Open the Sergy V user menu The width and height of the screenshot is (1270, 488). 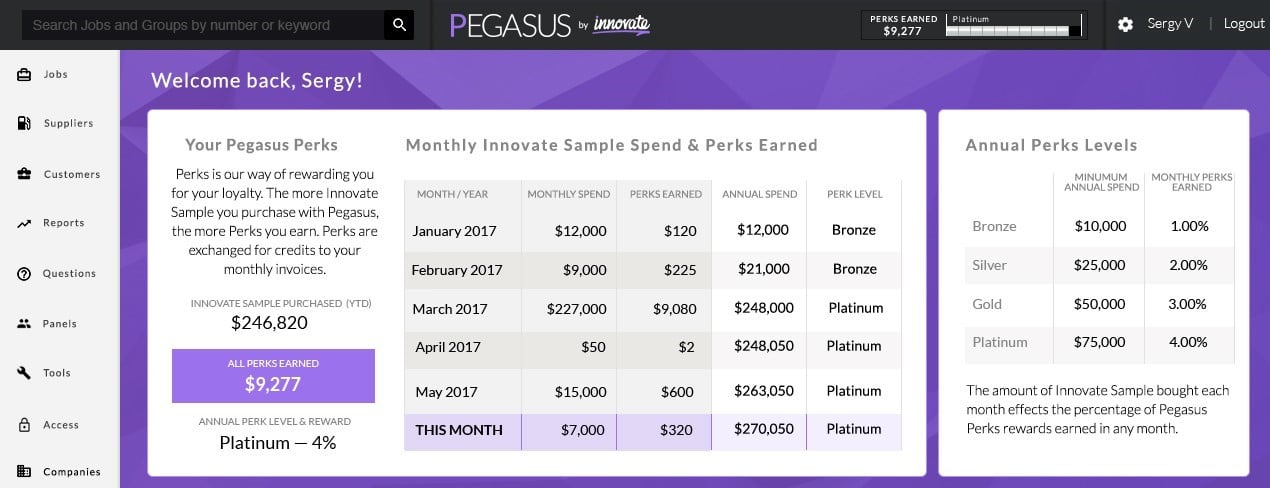(1170, 24)
